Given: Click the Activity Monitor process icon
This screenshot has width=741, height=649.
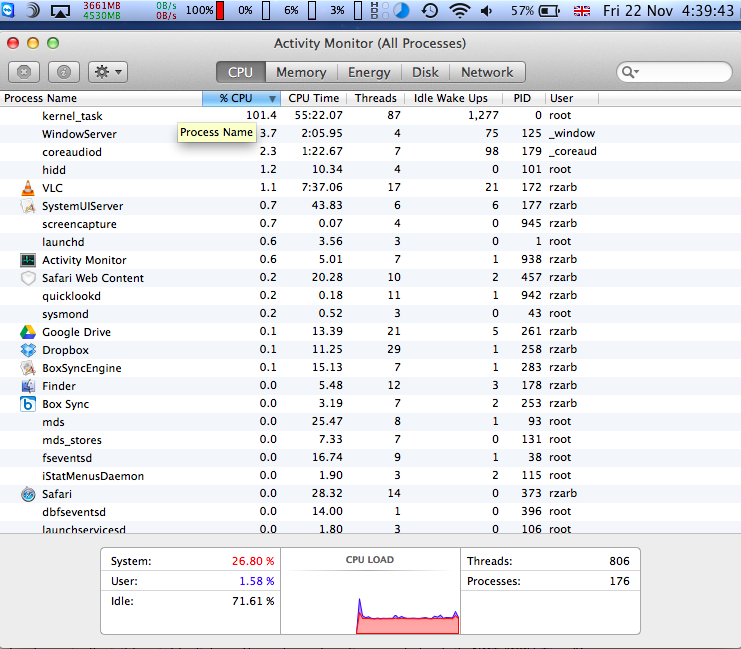Looking at the screenshot, I should (28, 260).
